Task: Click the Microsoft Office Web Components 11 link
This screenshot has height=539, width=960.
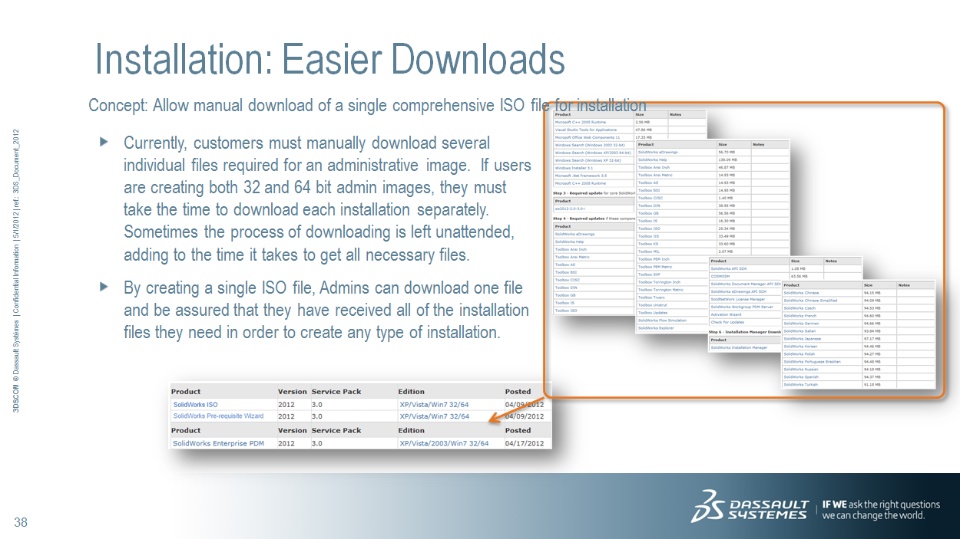Action: tap(587, 137)
